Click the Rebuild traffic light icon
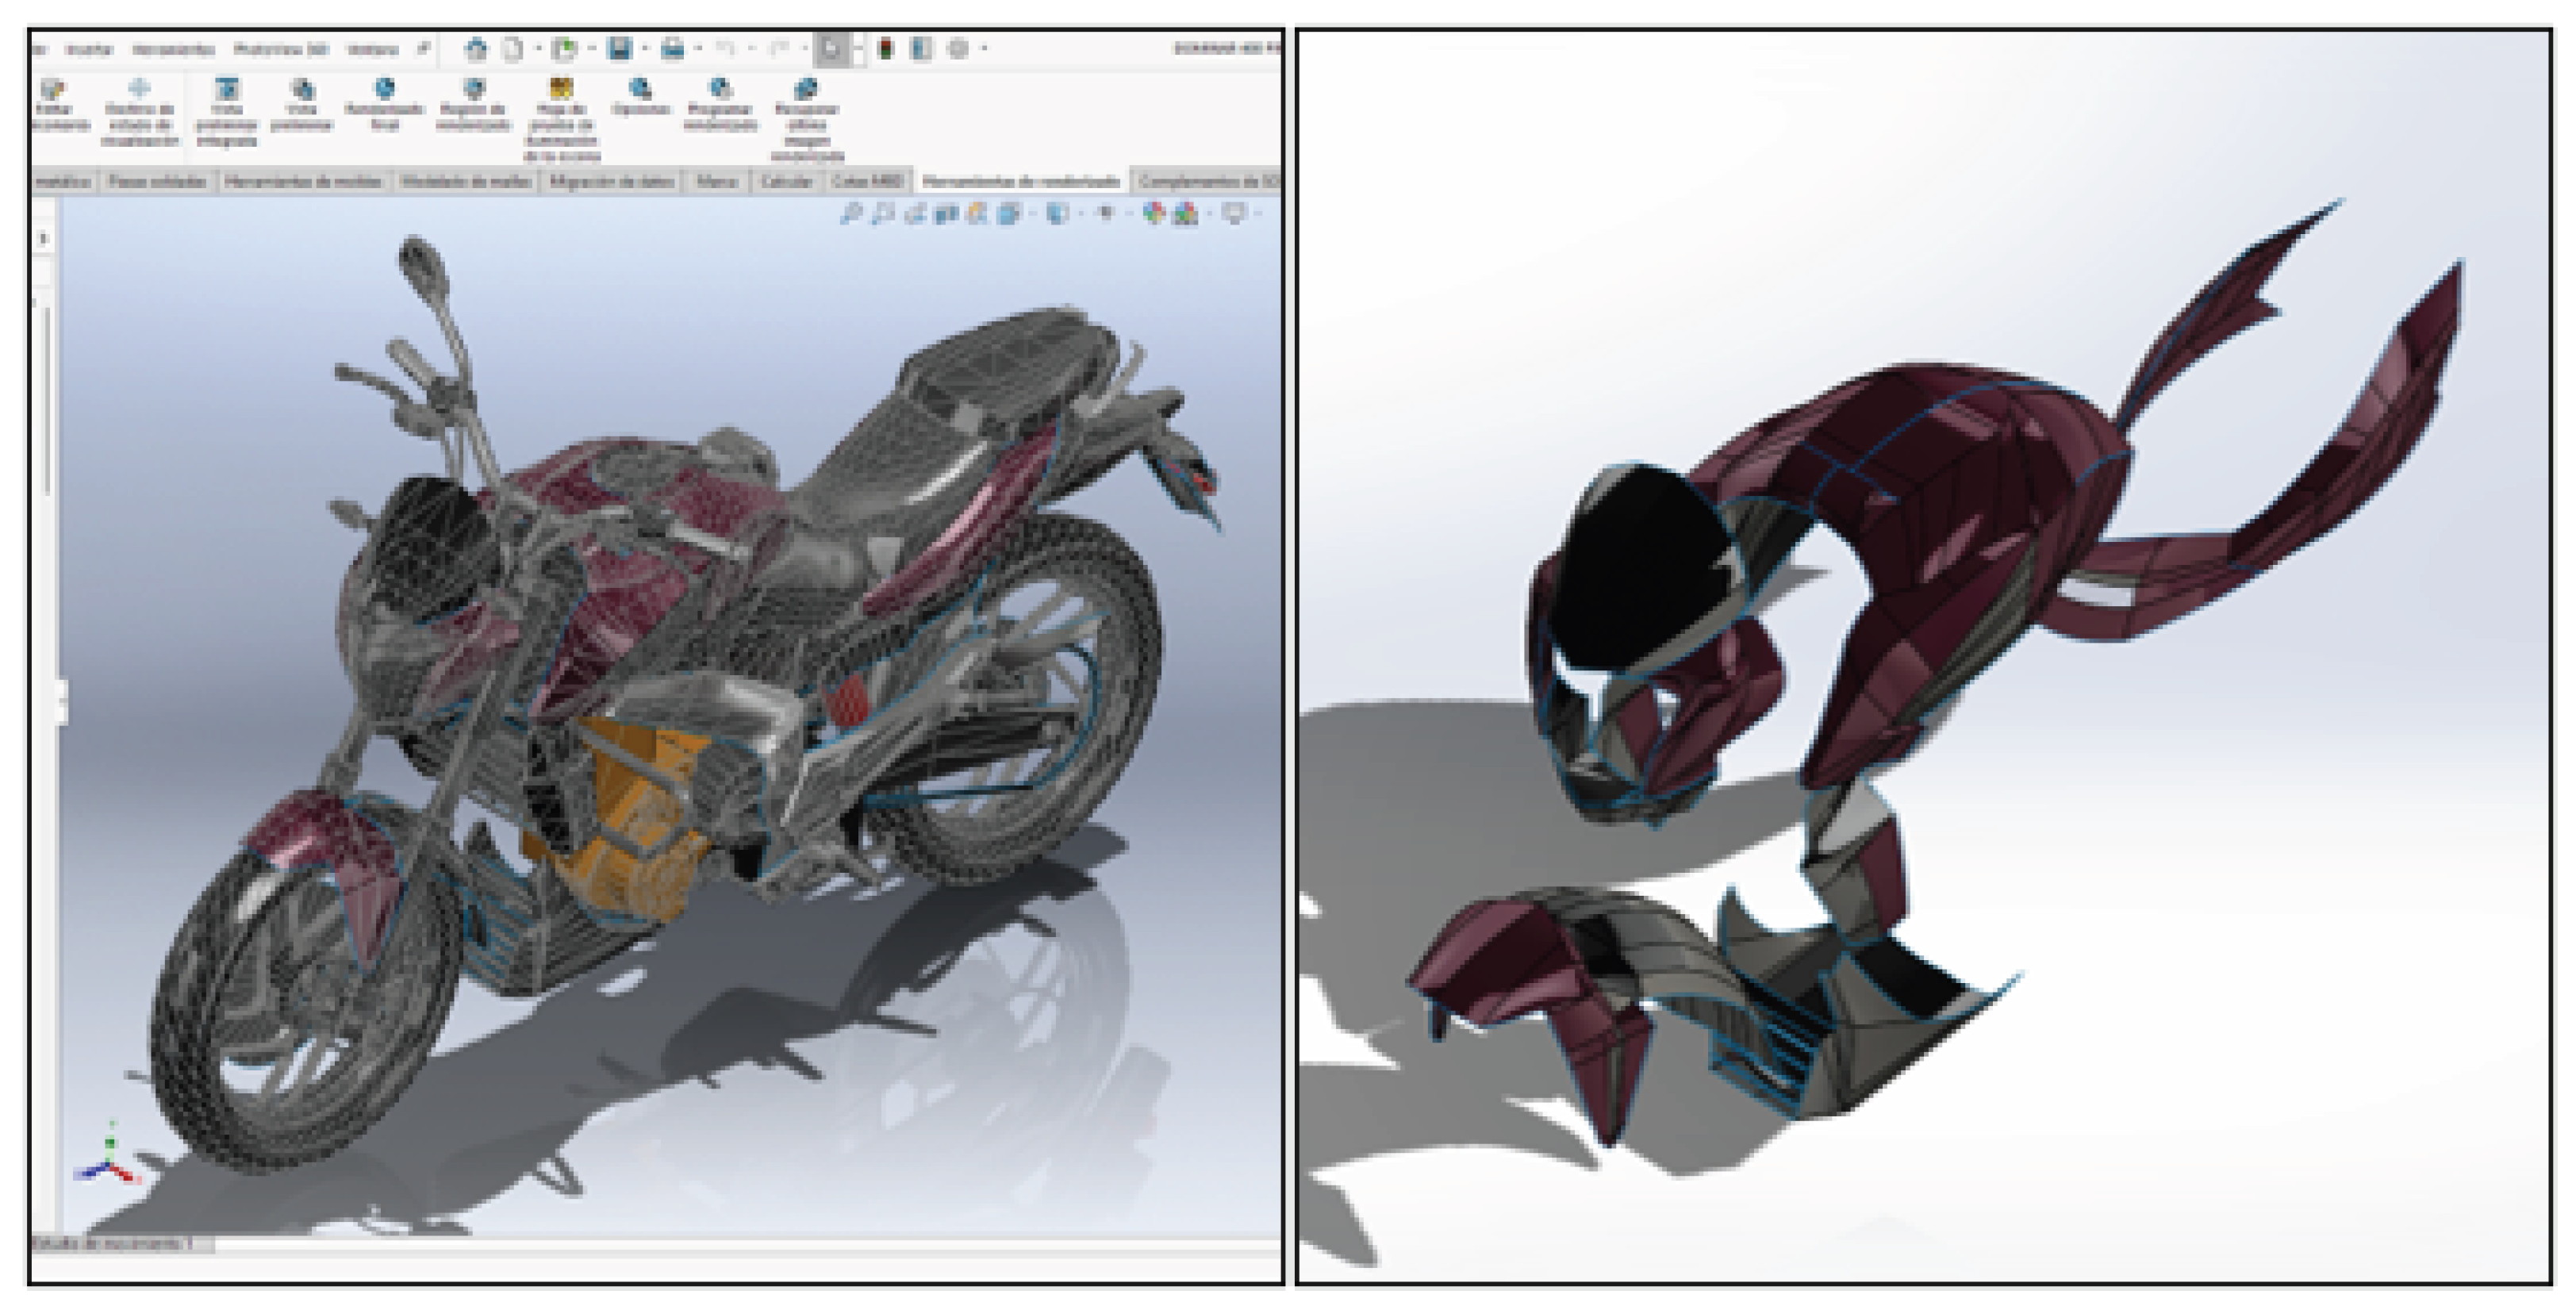 click(885, 48)
